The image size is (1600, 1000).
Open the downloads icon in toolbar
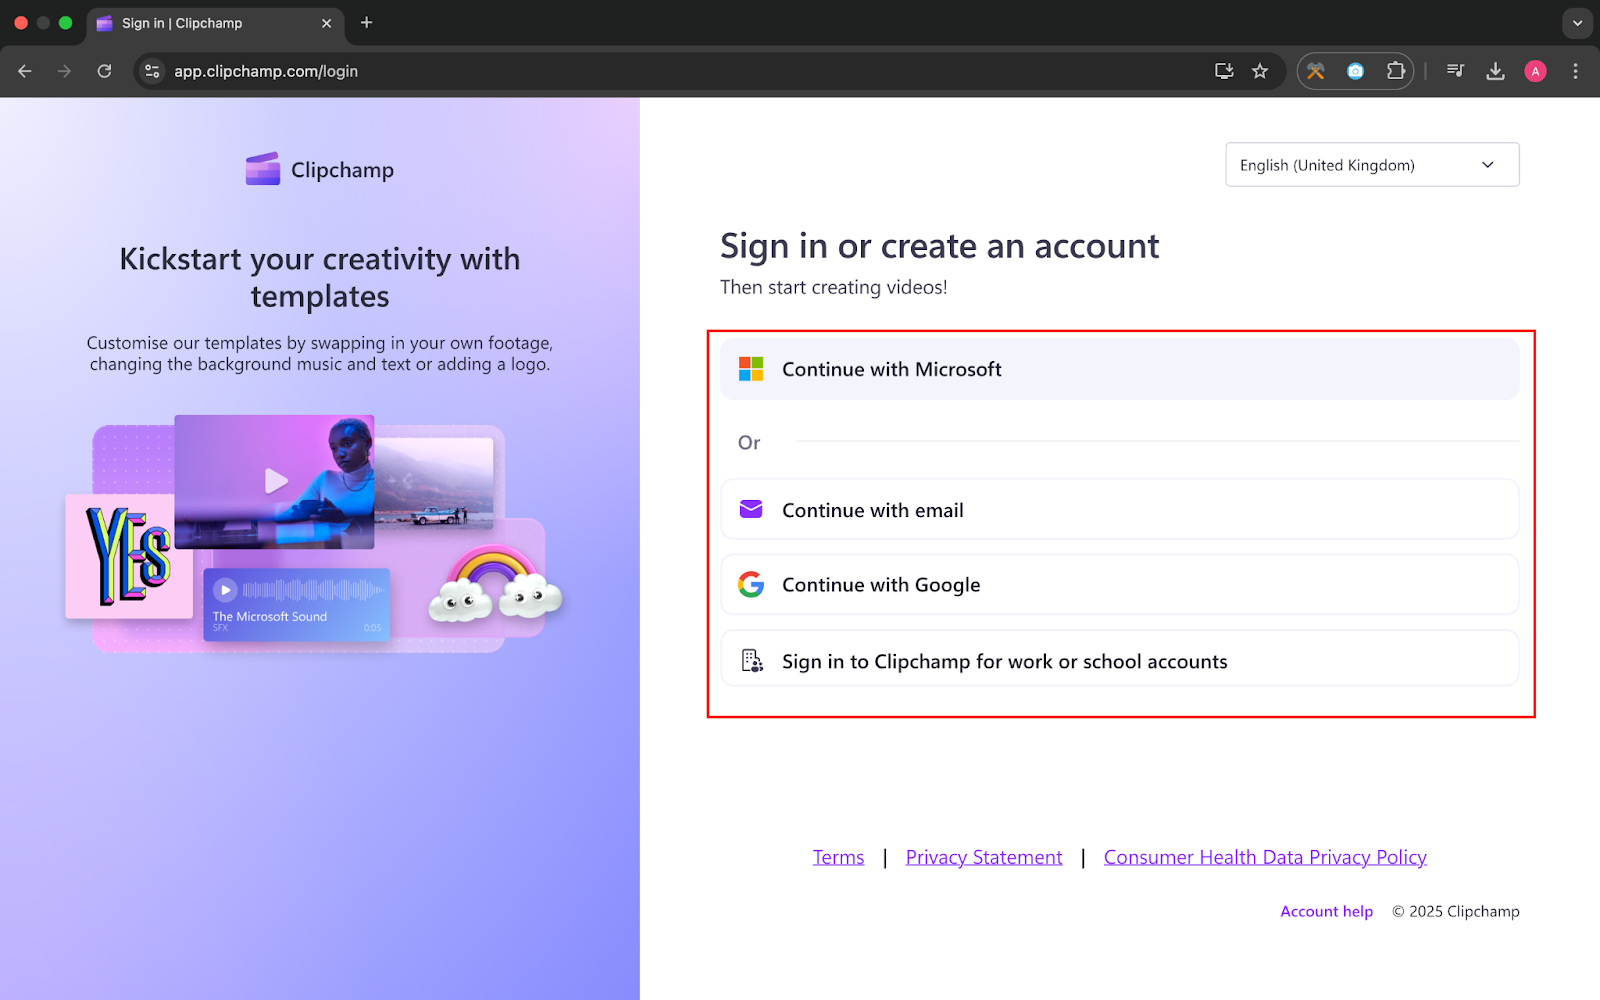[1495, 71]
